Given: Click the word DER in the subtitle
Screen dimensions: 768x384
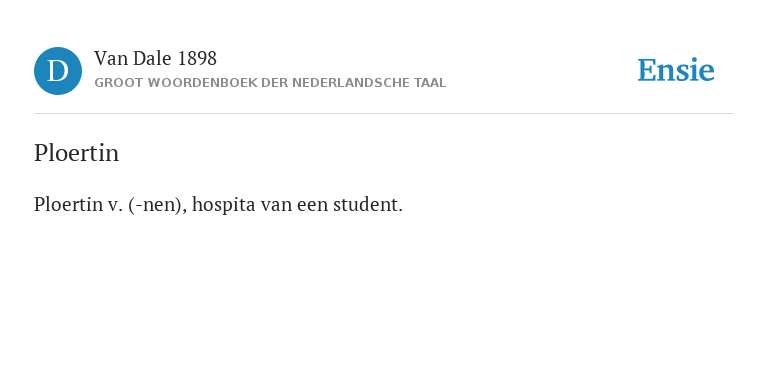Looking at the screenshot, I should click(x=274, y=83).
